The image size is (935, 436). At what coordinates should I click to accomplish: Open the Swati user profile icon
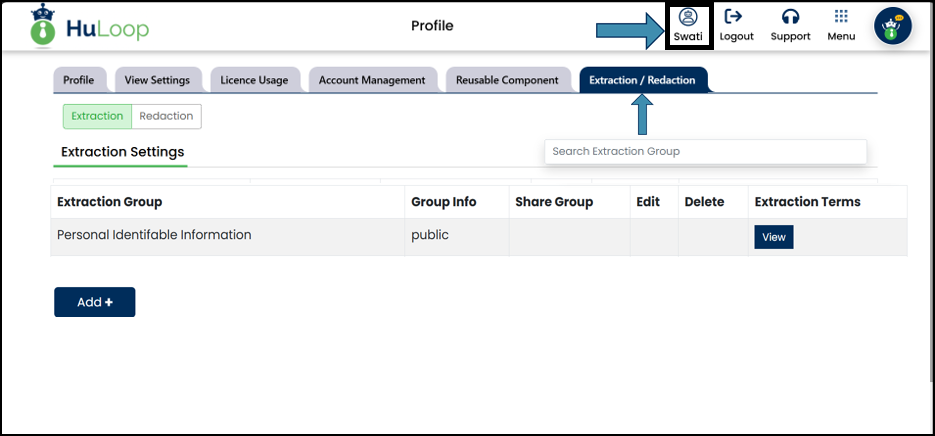point(687,18)
